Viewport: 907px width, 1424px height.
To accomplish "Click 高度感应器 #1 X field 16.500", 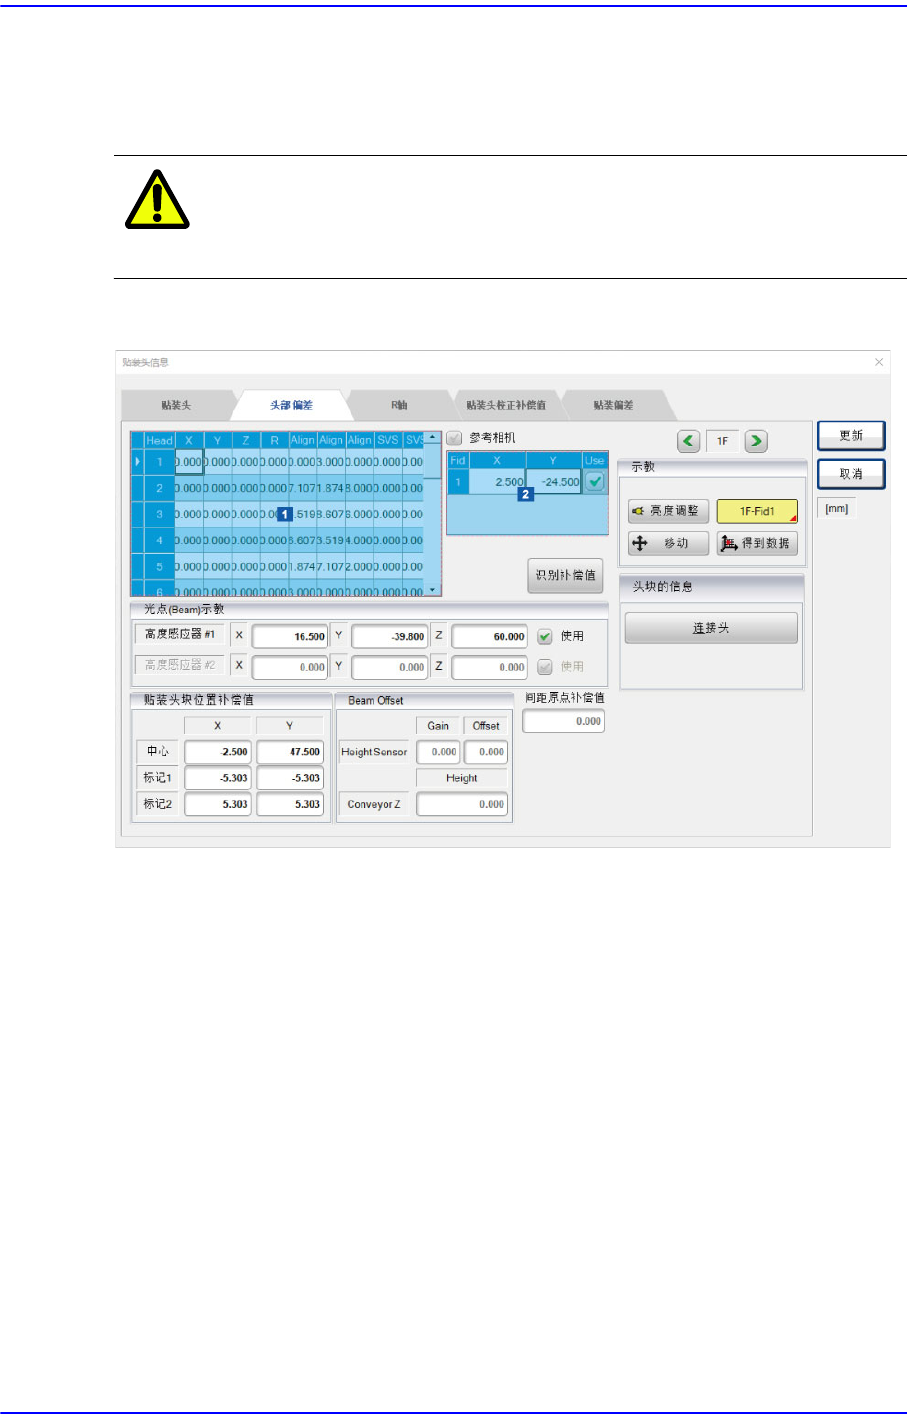I will (290, 636).
